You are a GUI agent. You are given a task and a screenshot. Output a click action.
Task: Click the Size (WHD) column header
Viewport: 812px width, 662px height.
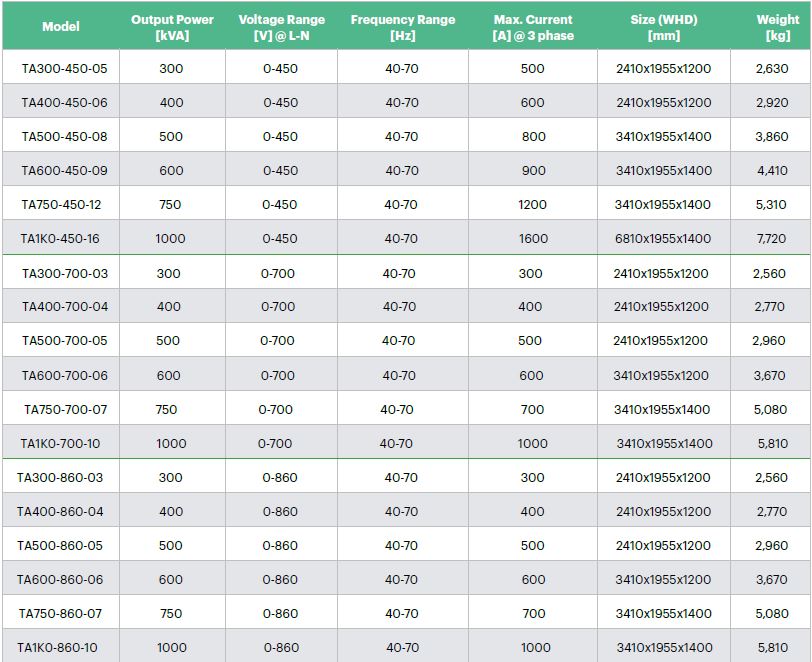click(x=664, y=27)
